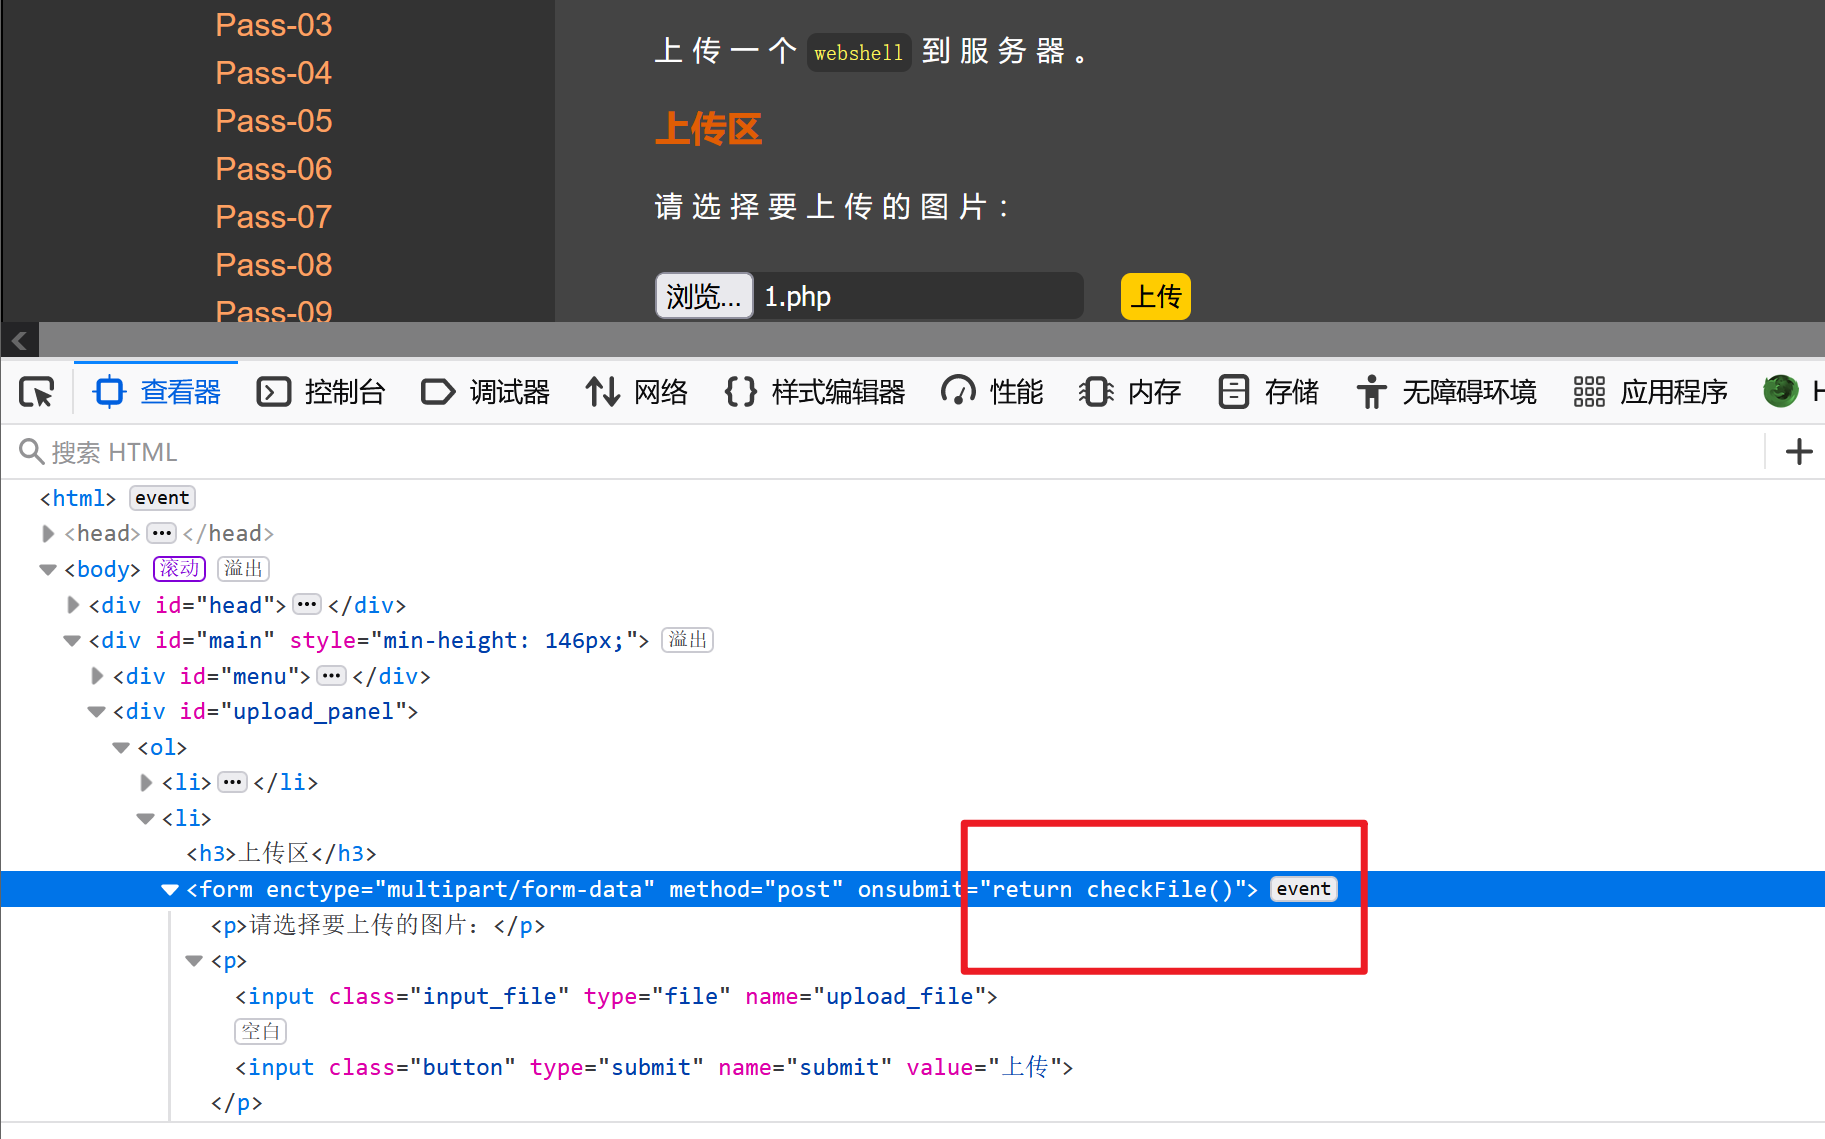Switch to the 内存 memory tab
Viewport: 1825px width, 1139px height.
coord(1130,392)
